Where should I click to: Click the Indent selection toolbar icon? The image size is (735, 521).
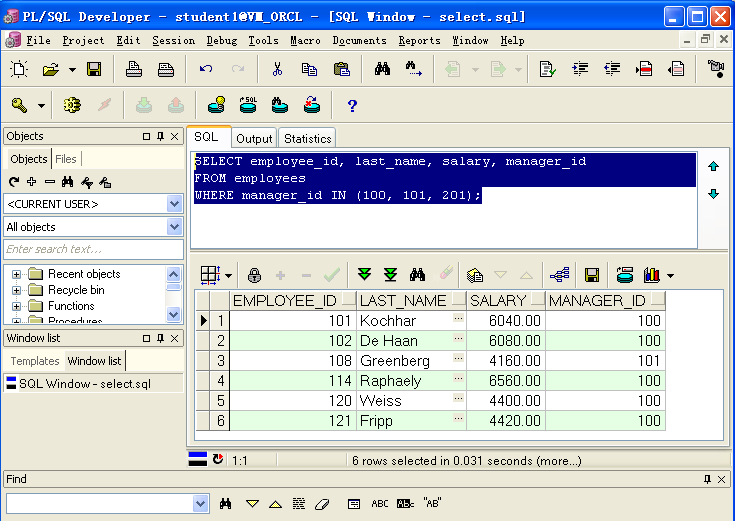pos(580,69)
